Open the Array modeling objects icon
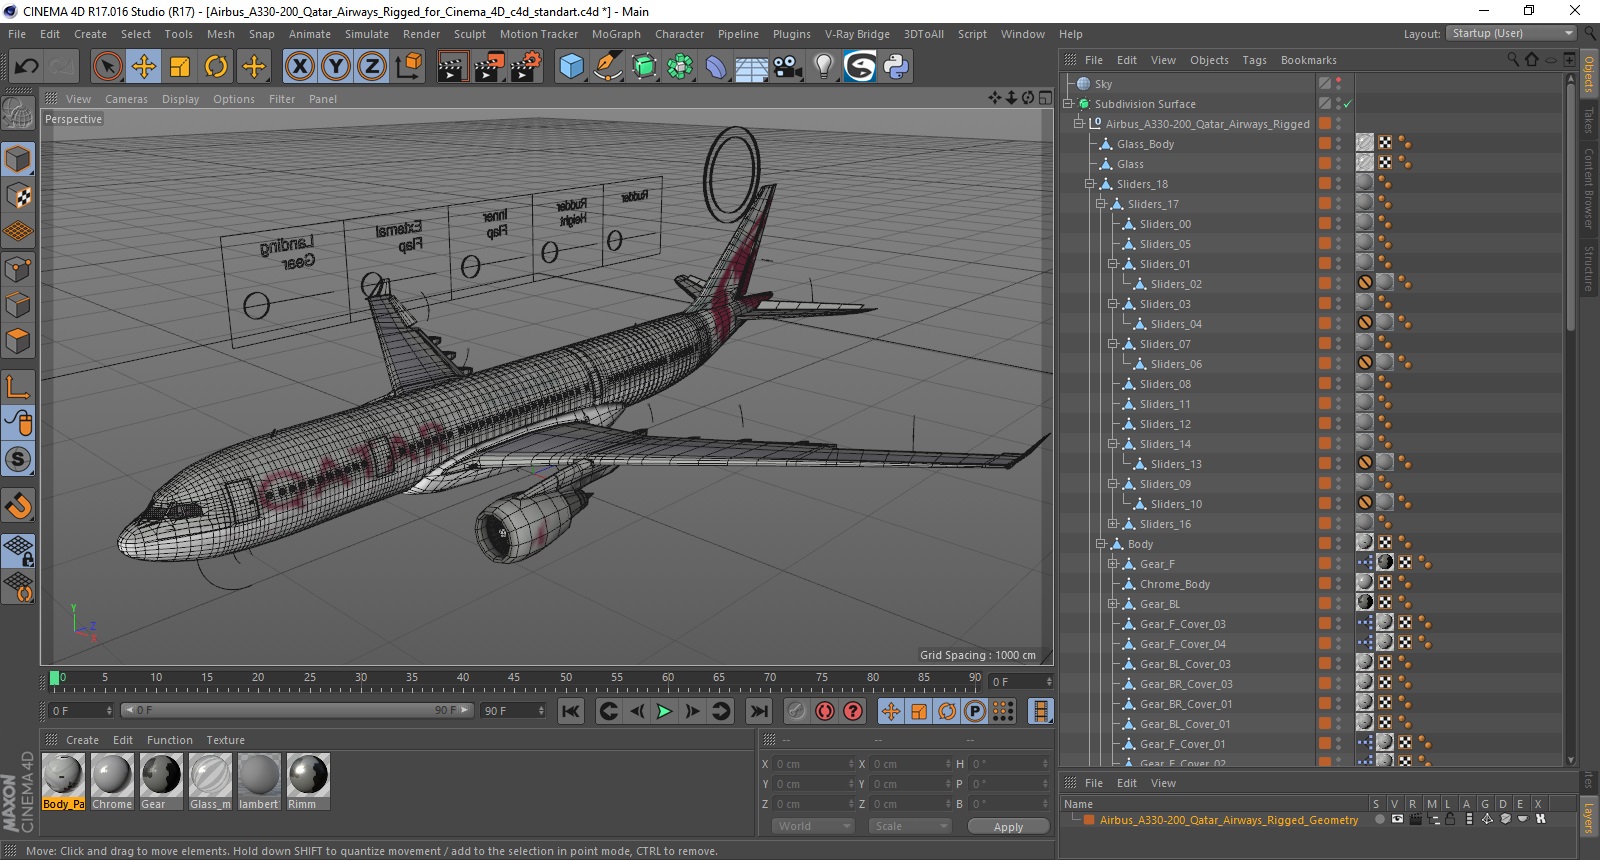This screenshot has width=1600, height=860. point(680,67)
